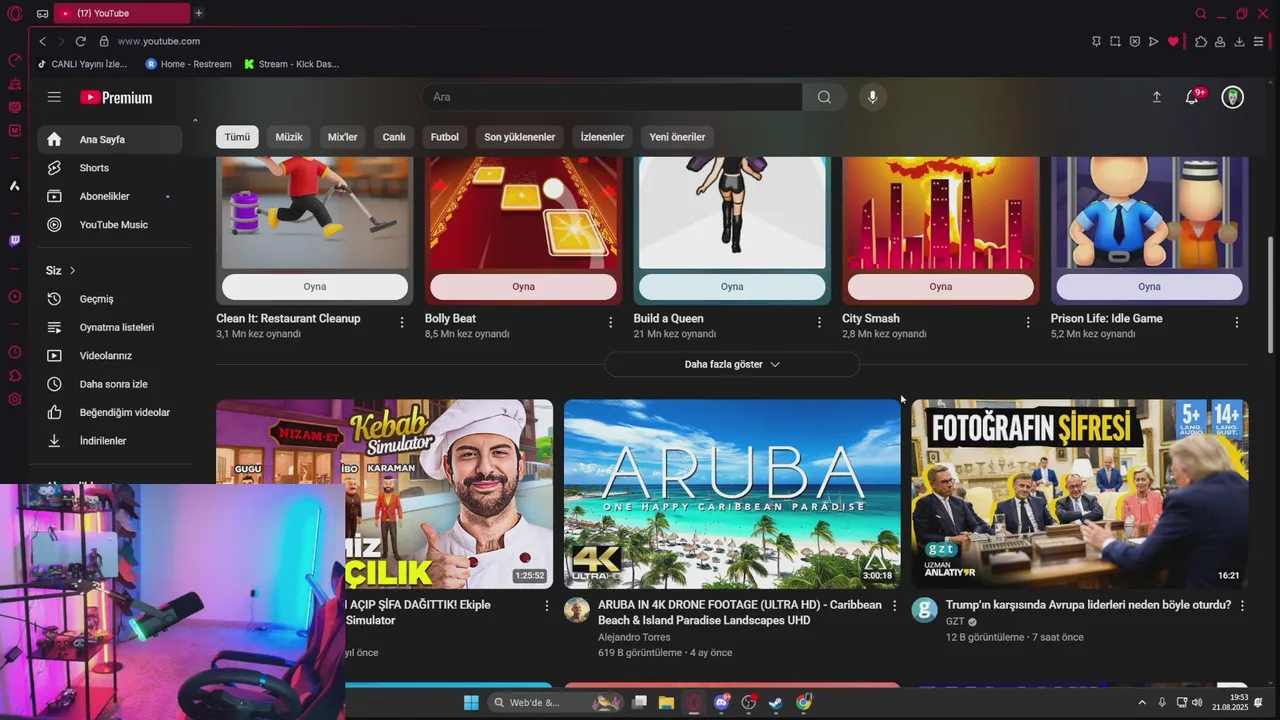The height and width of the screenshot is (720, 1280).
Task: Click the search magnifier button
Action: [824, 97]
